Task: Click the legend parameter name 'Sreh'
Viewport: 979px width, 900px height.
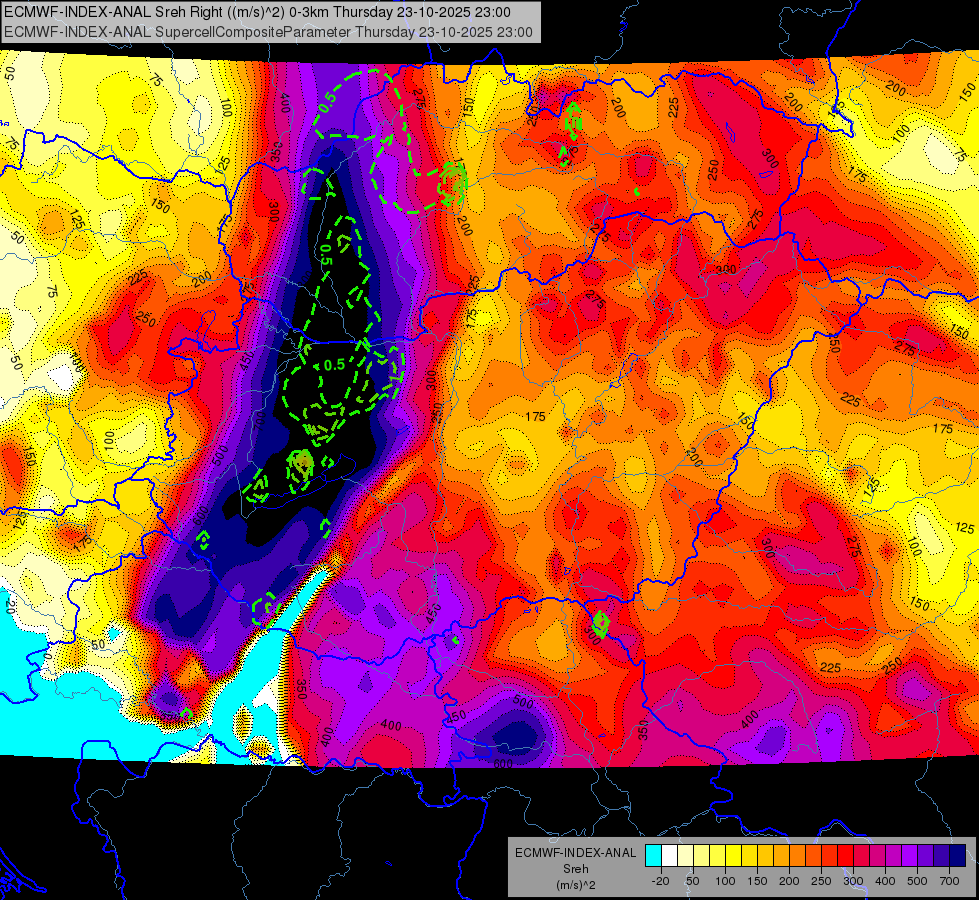Action: (576, 869)
